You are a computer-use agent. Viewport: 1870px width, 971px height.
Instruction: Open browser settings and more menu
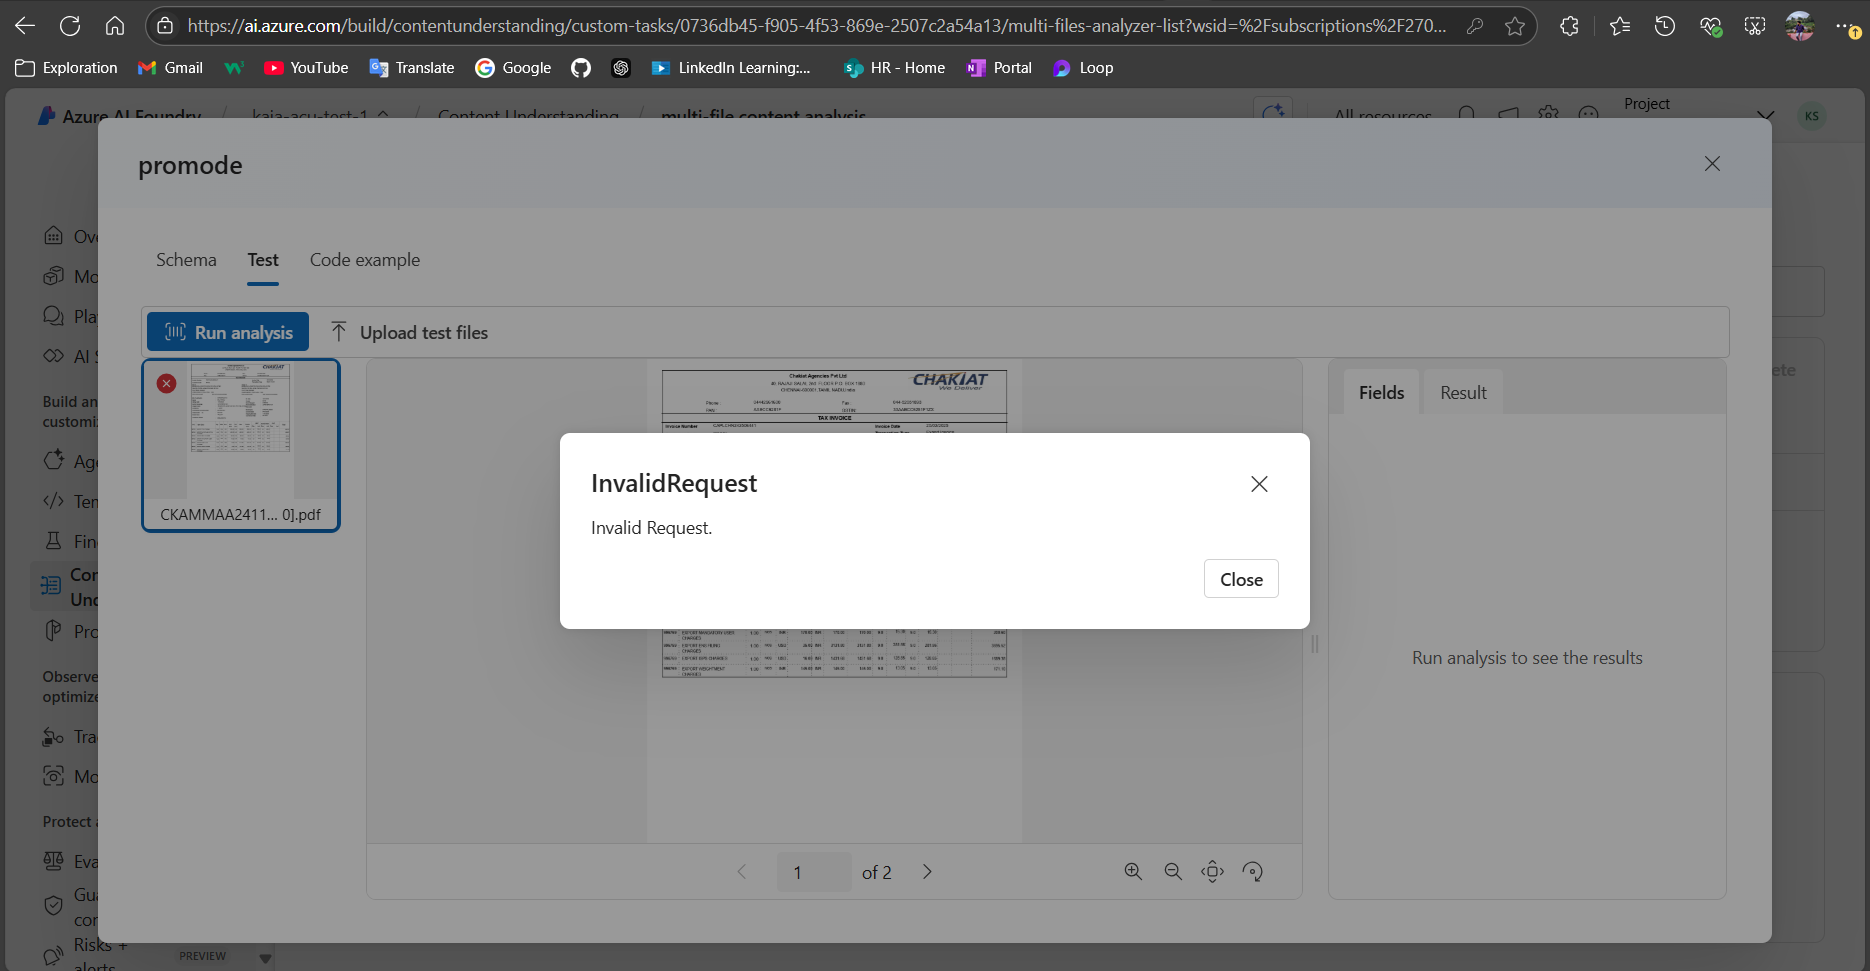pos(1846,26)
